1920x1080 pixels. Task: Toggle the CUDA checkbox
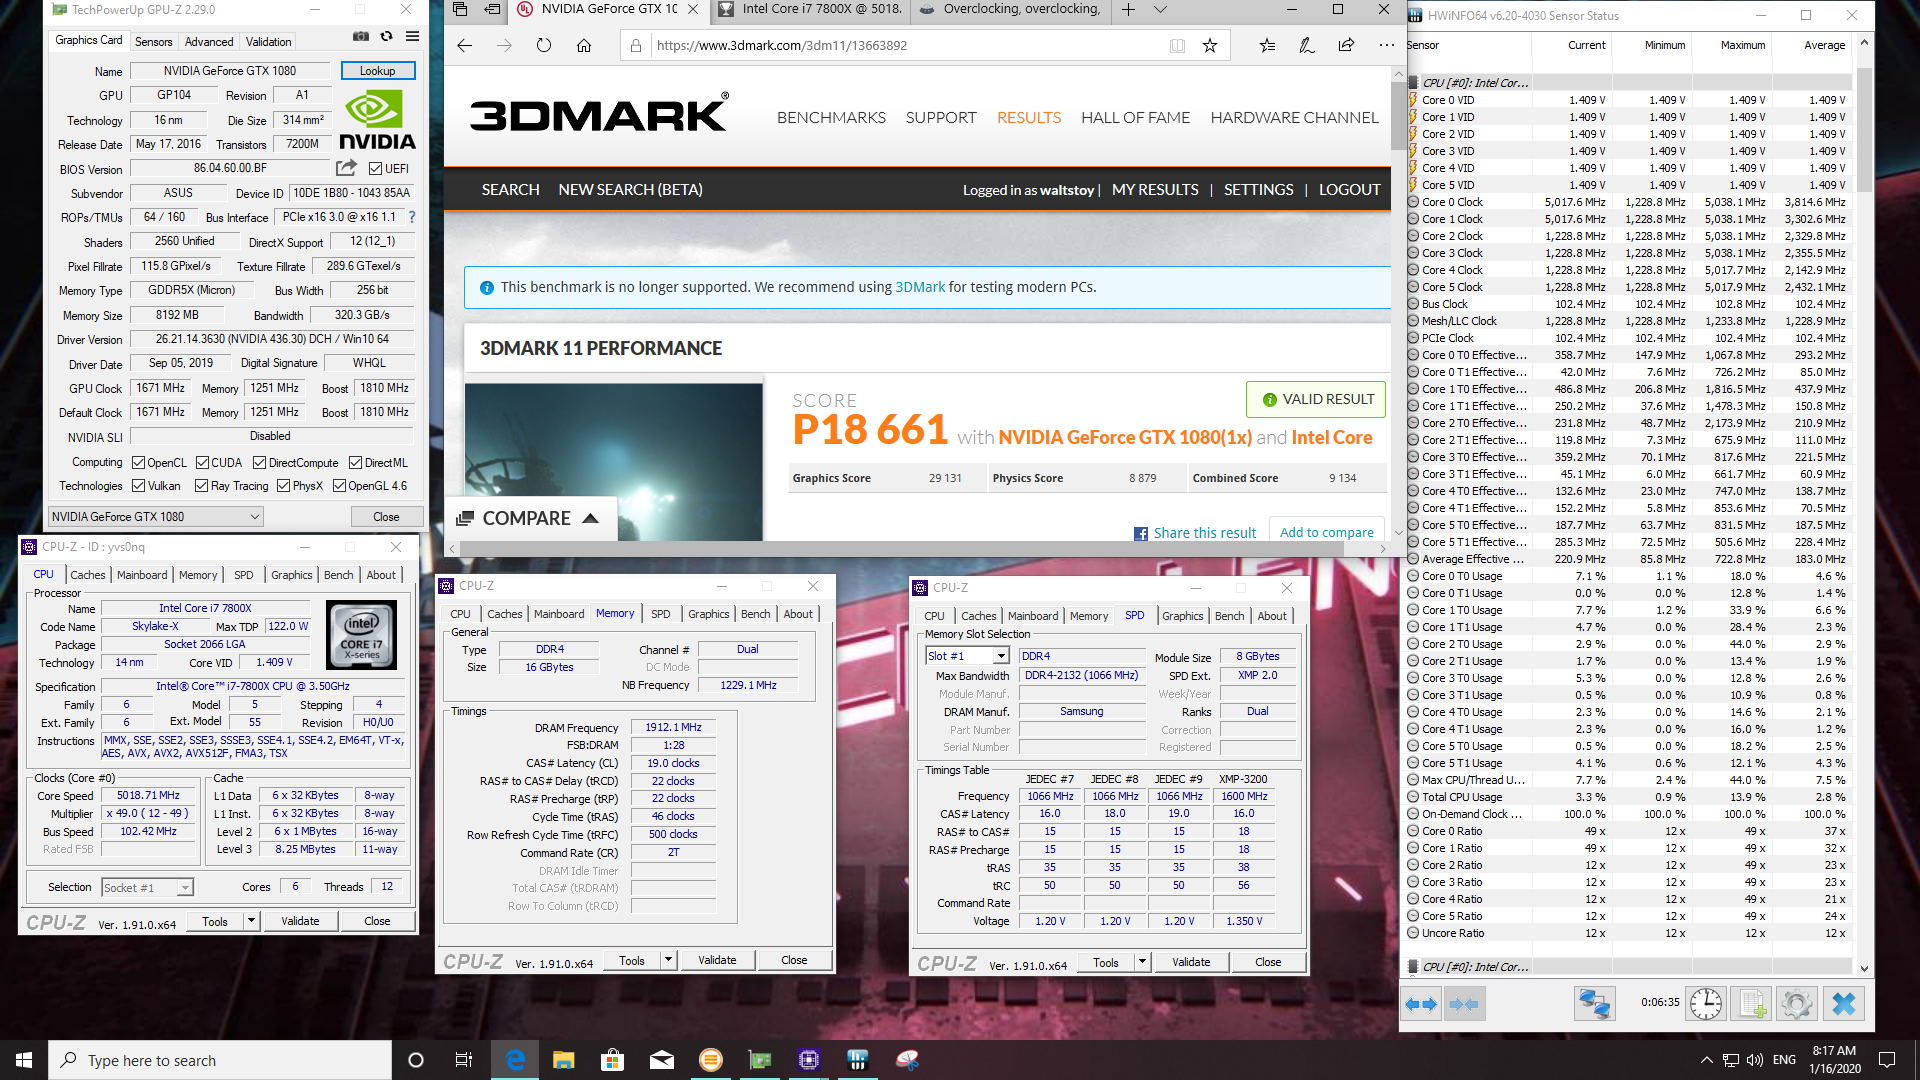pyautogui.click(x=203, y=463)
